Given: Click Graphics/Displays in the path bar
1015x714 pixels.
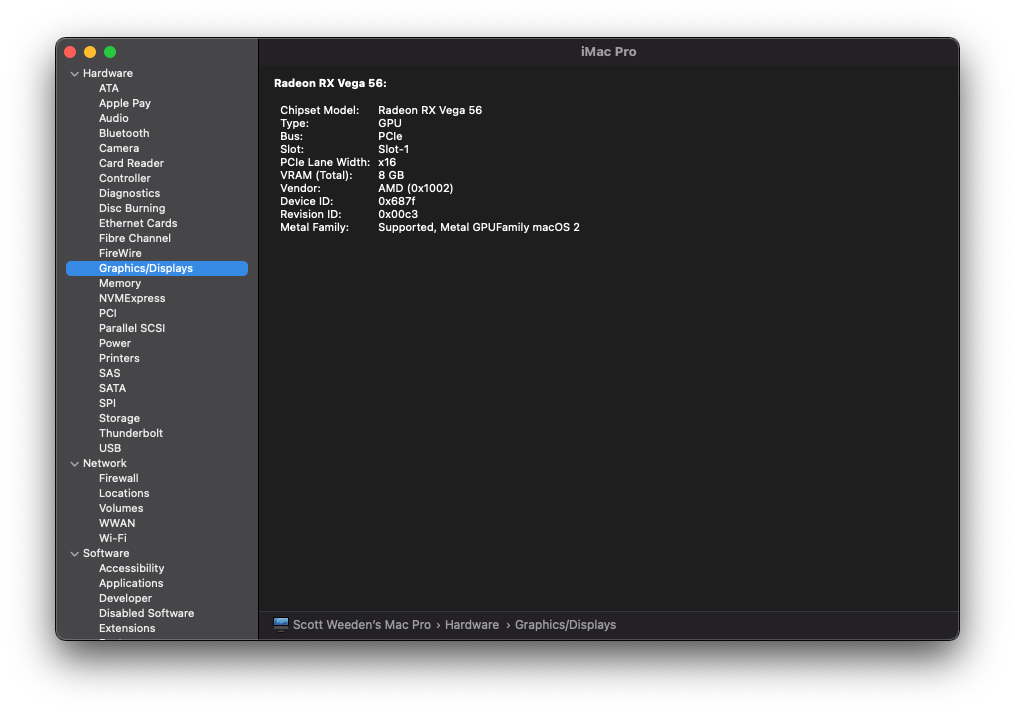Looking at the screenshot, I should tap(565, 625).
